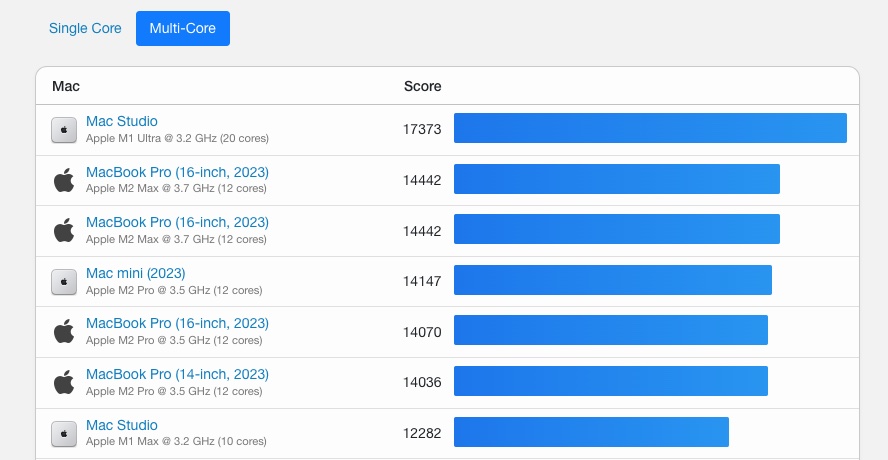Image resolution: width=888 pixels, height=460 pixels.
Task: Open the MacBook Pro 16-inch link scoring 14070
Action: 177,323
